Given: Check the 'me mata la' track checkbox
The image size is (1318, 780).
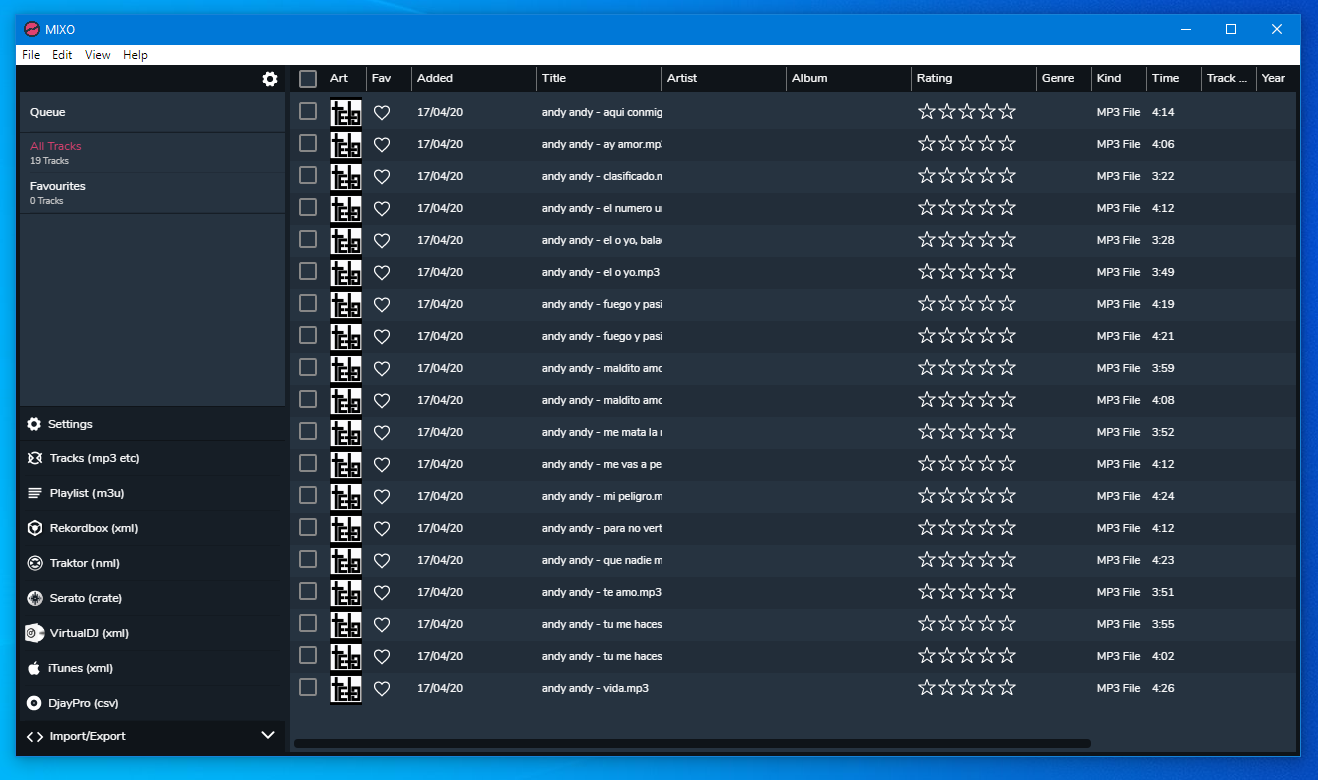Looking at the screenshot, I should pos(308,431).
